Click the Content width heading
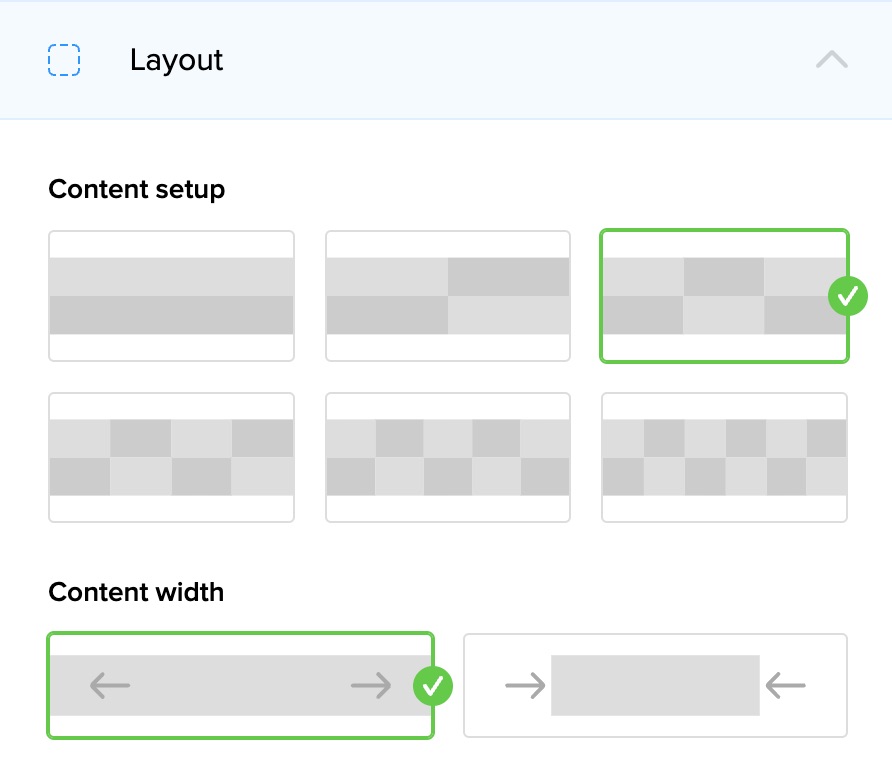This screenshot has height=784, width=892. click(x=136, y=592)
